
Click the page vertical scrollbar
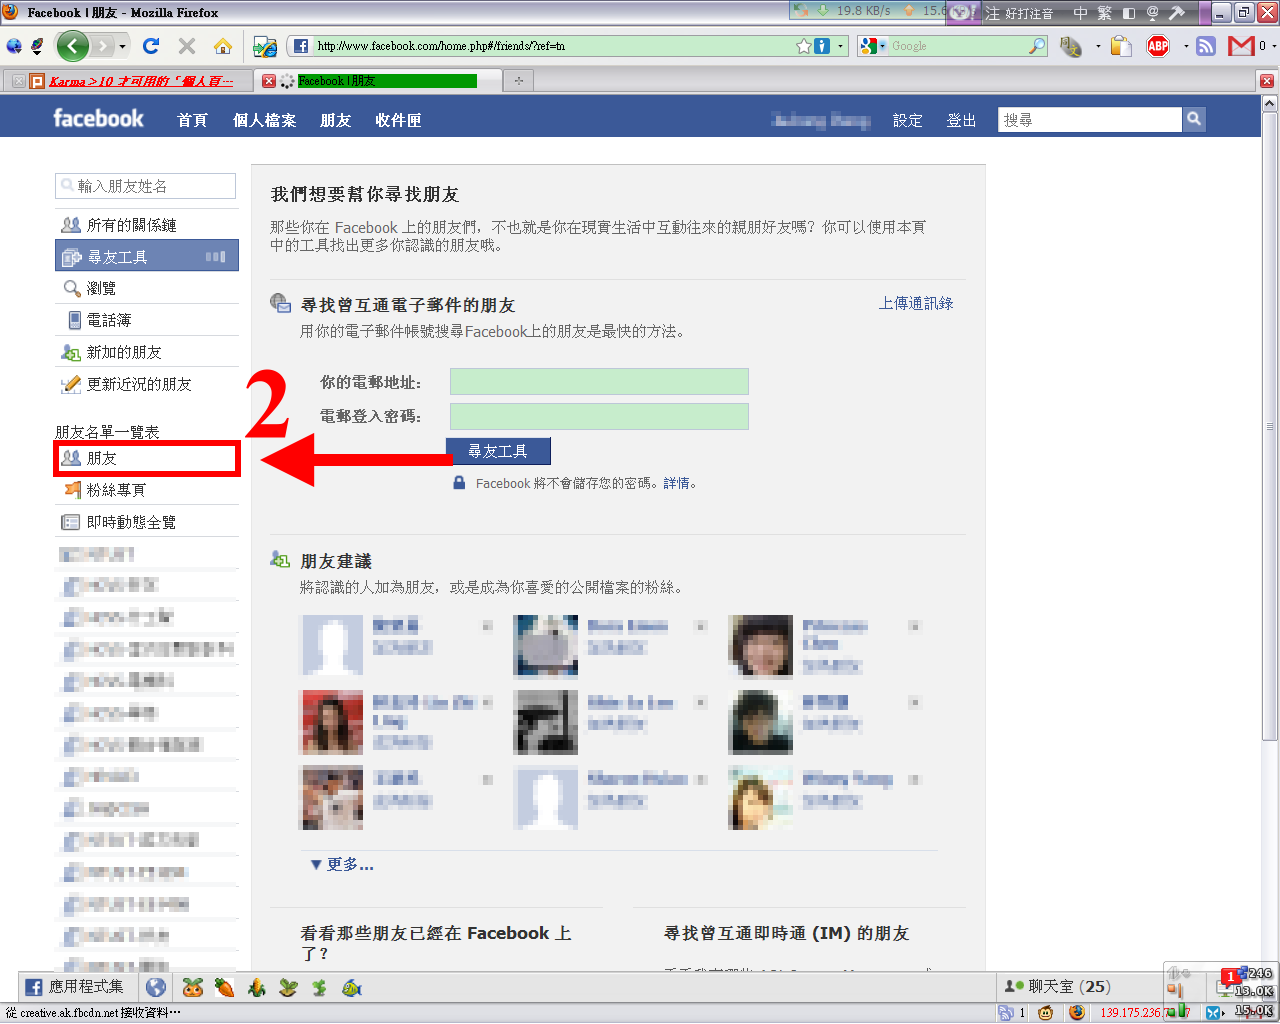tap(1270, 425)
